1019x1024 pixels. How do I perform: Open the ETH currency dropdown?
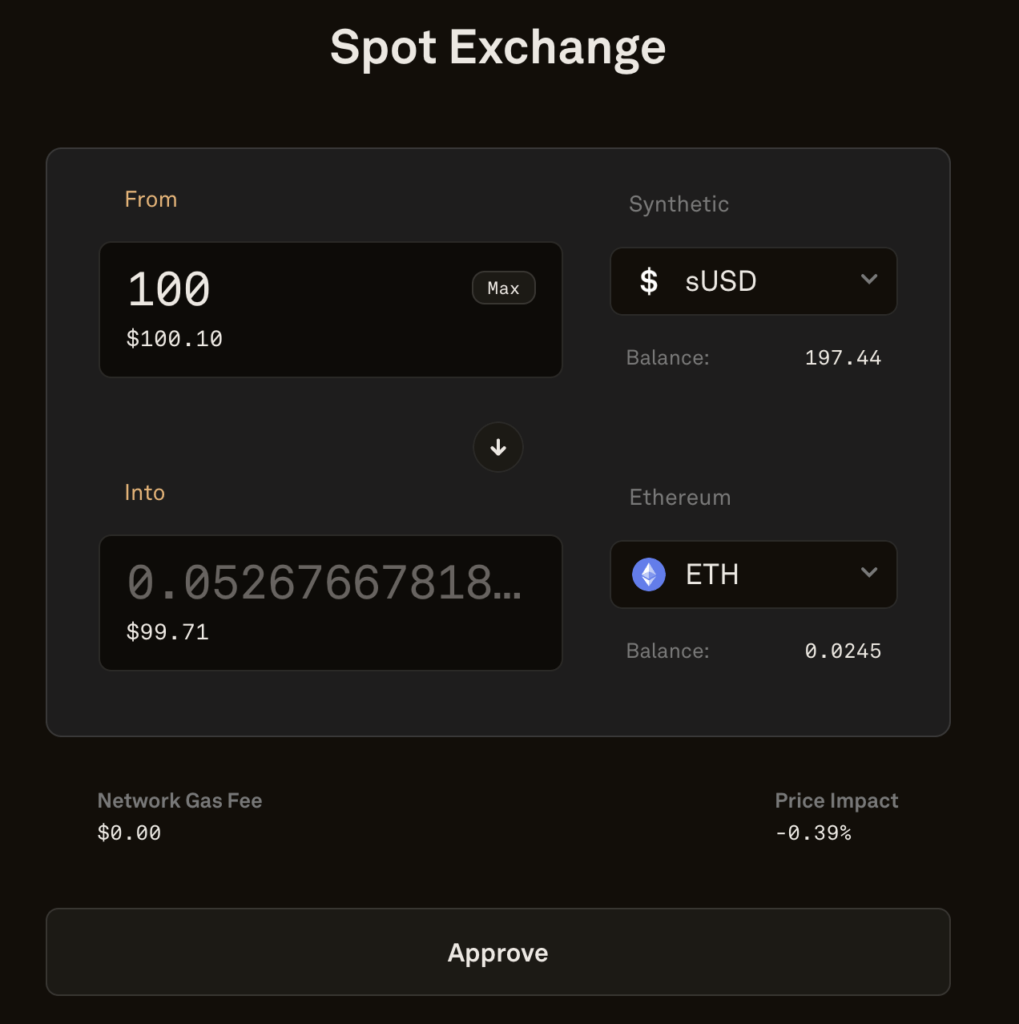(753, 575)
